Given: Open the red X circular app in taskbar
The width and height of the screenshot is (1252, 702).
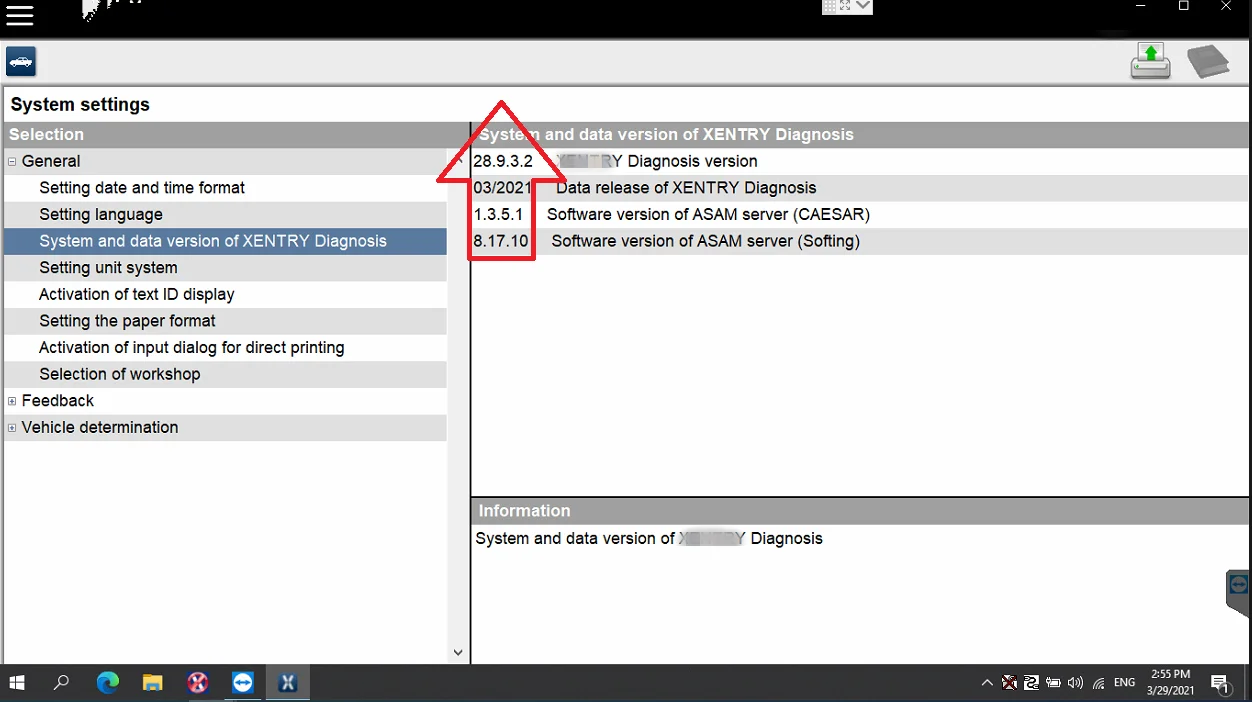Looking at the screenshot, I should point(198,683).
